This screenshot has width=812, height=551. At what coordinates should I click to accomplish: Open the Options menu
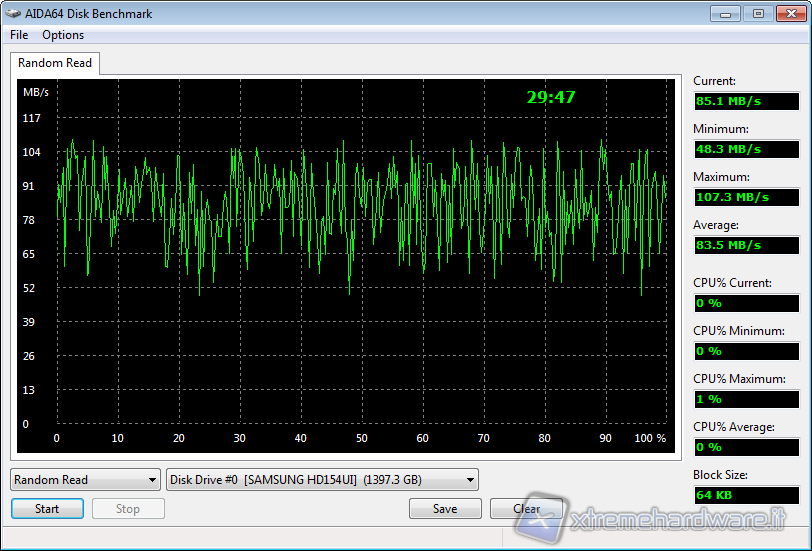click(x=63, y=35)
